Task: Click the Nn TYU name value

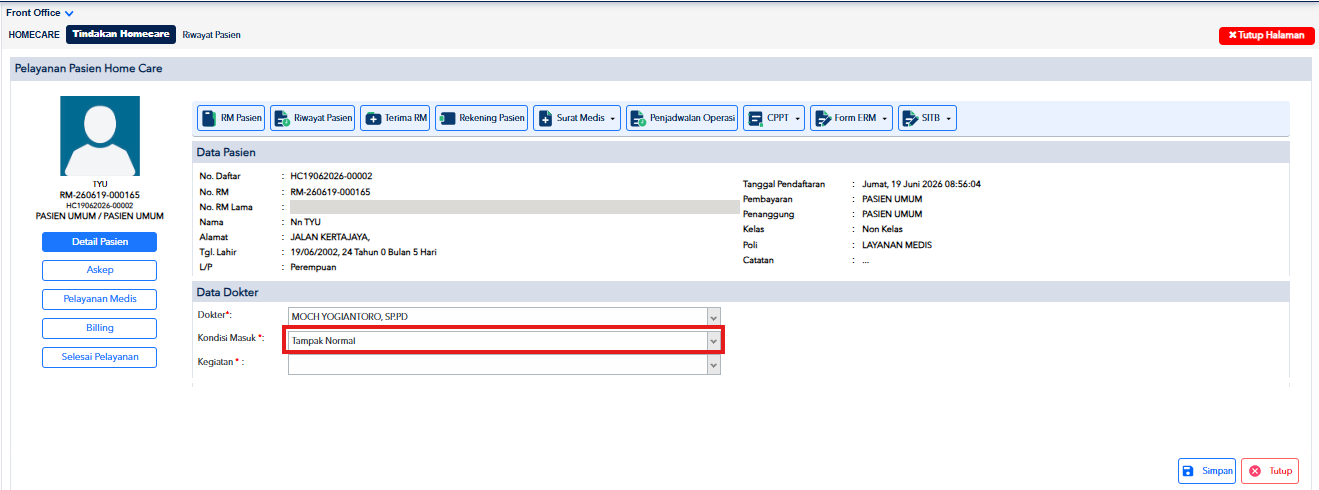Action: tap(306, 222)
